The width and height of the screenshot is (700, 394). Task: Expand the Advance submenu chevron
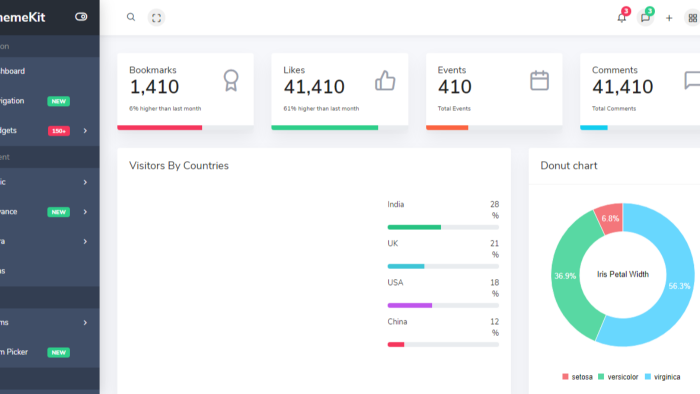pos(85,212)
